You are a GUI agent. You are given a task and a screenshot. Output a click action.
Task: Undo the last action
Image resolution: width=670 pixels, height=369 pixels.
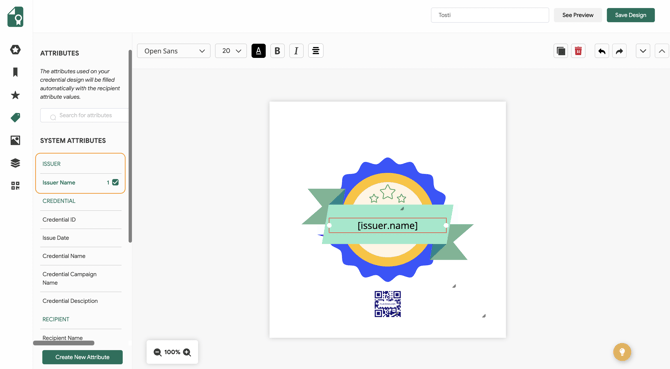point(602,51)
